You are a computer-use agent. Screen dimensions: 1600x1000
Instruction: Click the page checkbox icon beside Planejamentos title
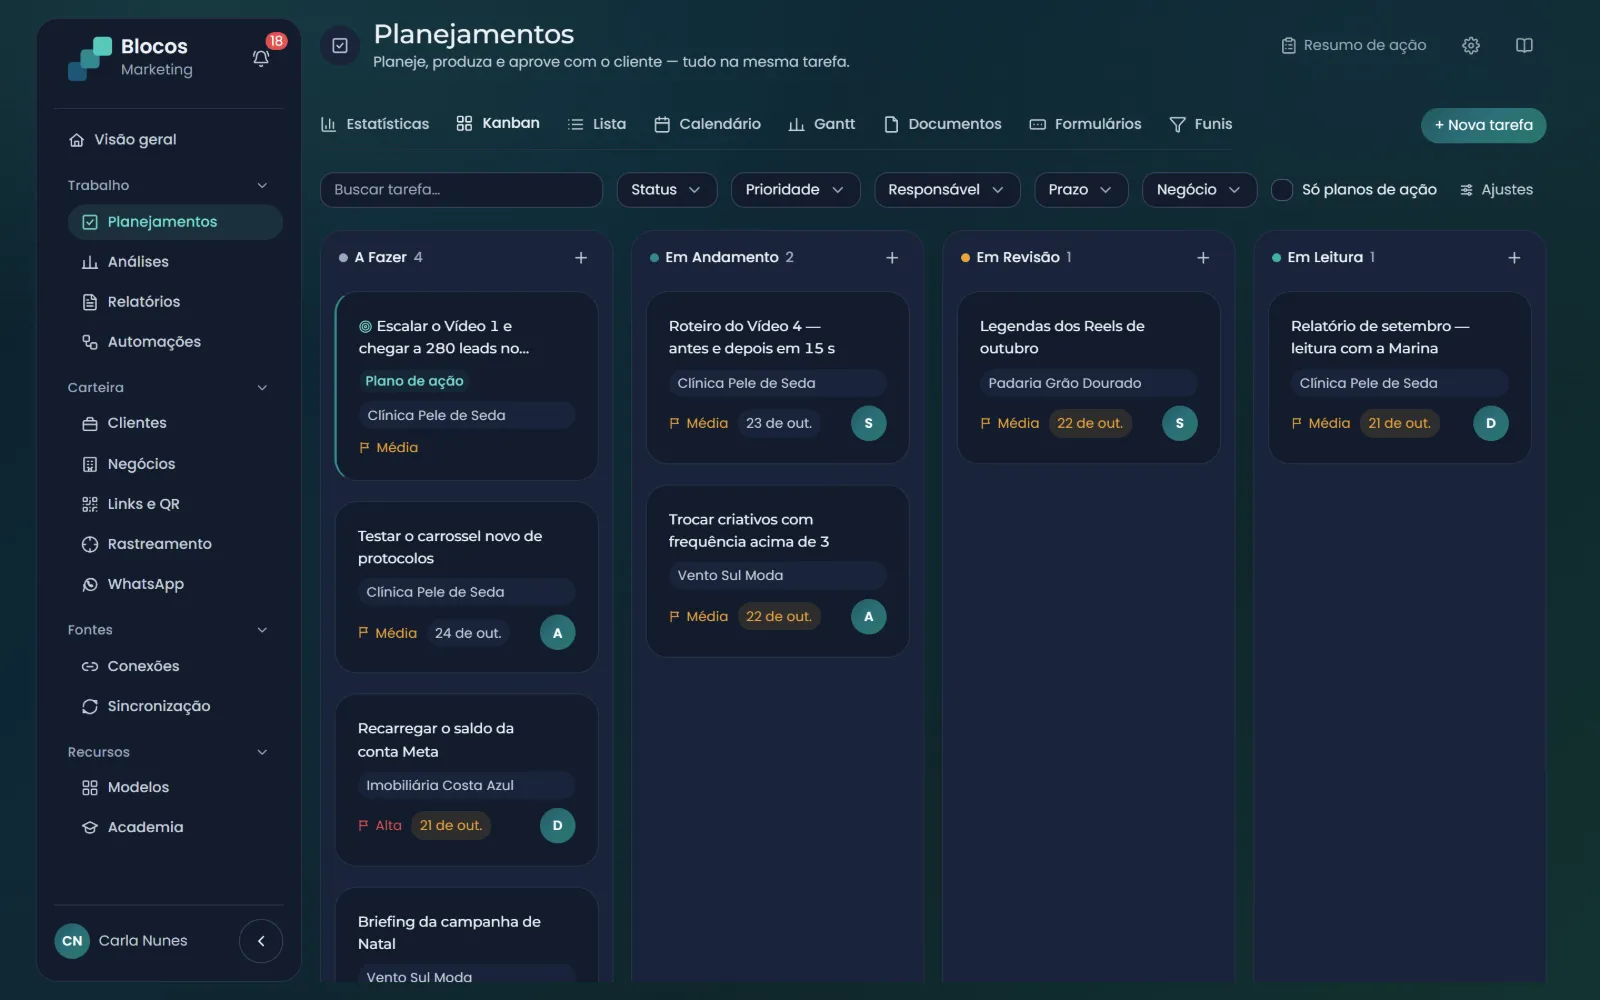[340, 46]
